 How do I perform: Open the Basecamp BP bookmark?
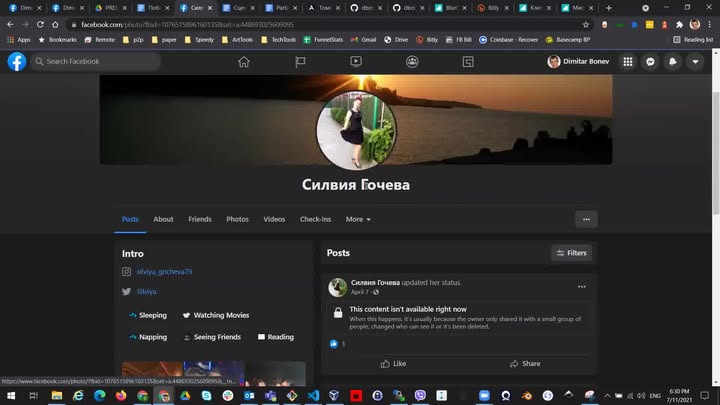coord(568,40)
